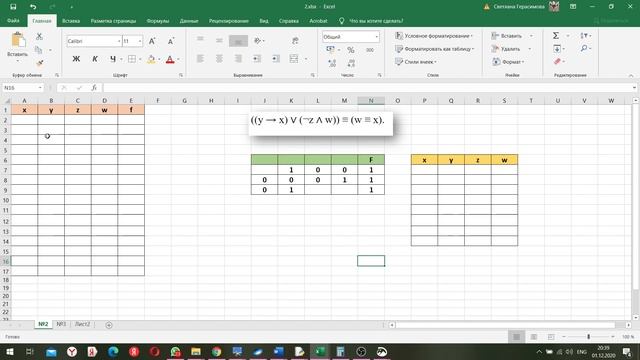
Task: Switch to the Разметка страницы tab
Action: pos(113,21)
